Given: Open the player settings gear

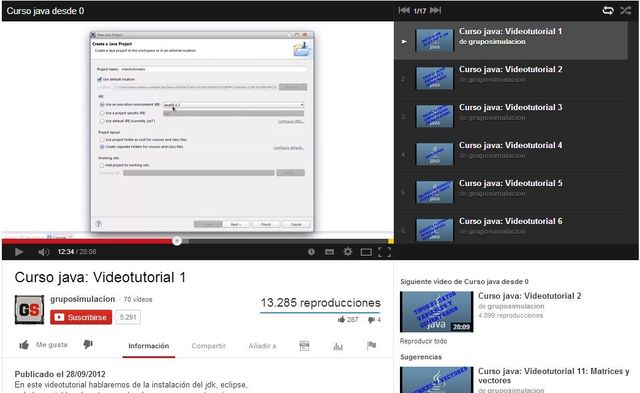Looking at the screenshot, I should click(348, 252).
